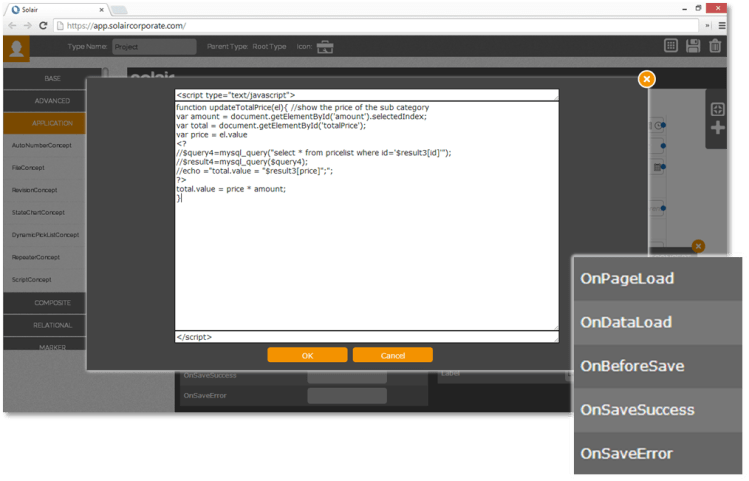Delete the type with the trash icon
749x481 pixels.
715,46
